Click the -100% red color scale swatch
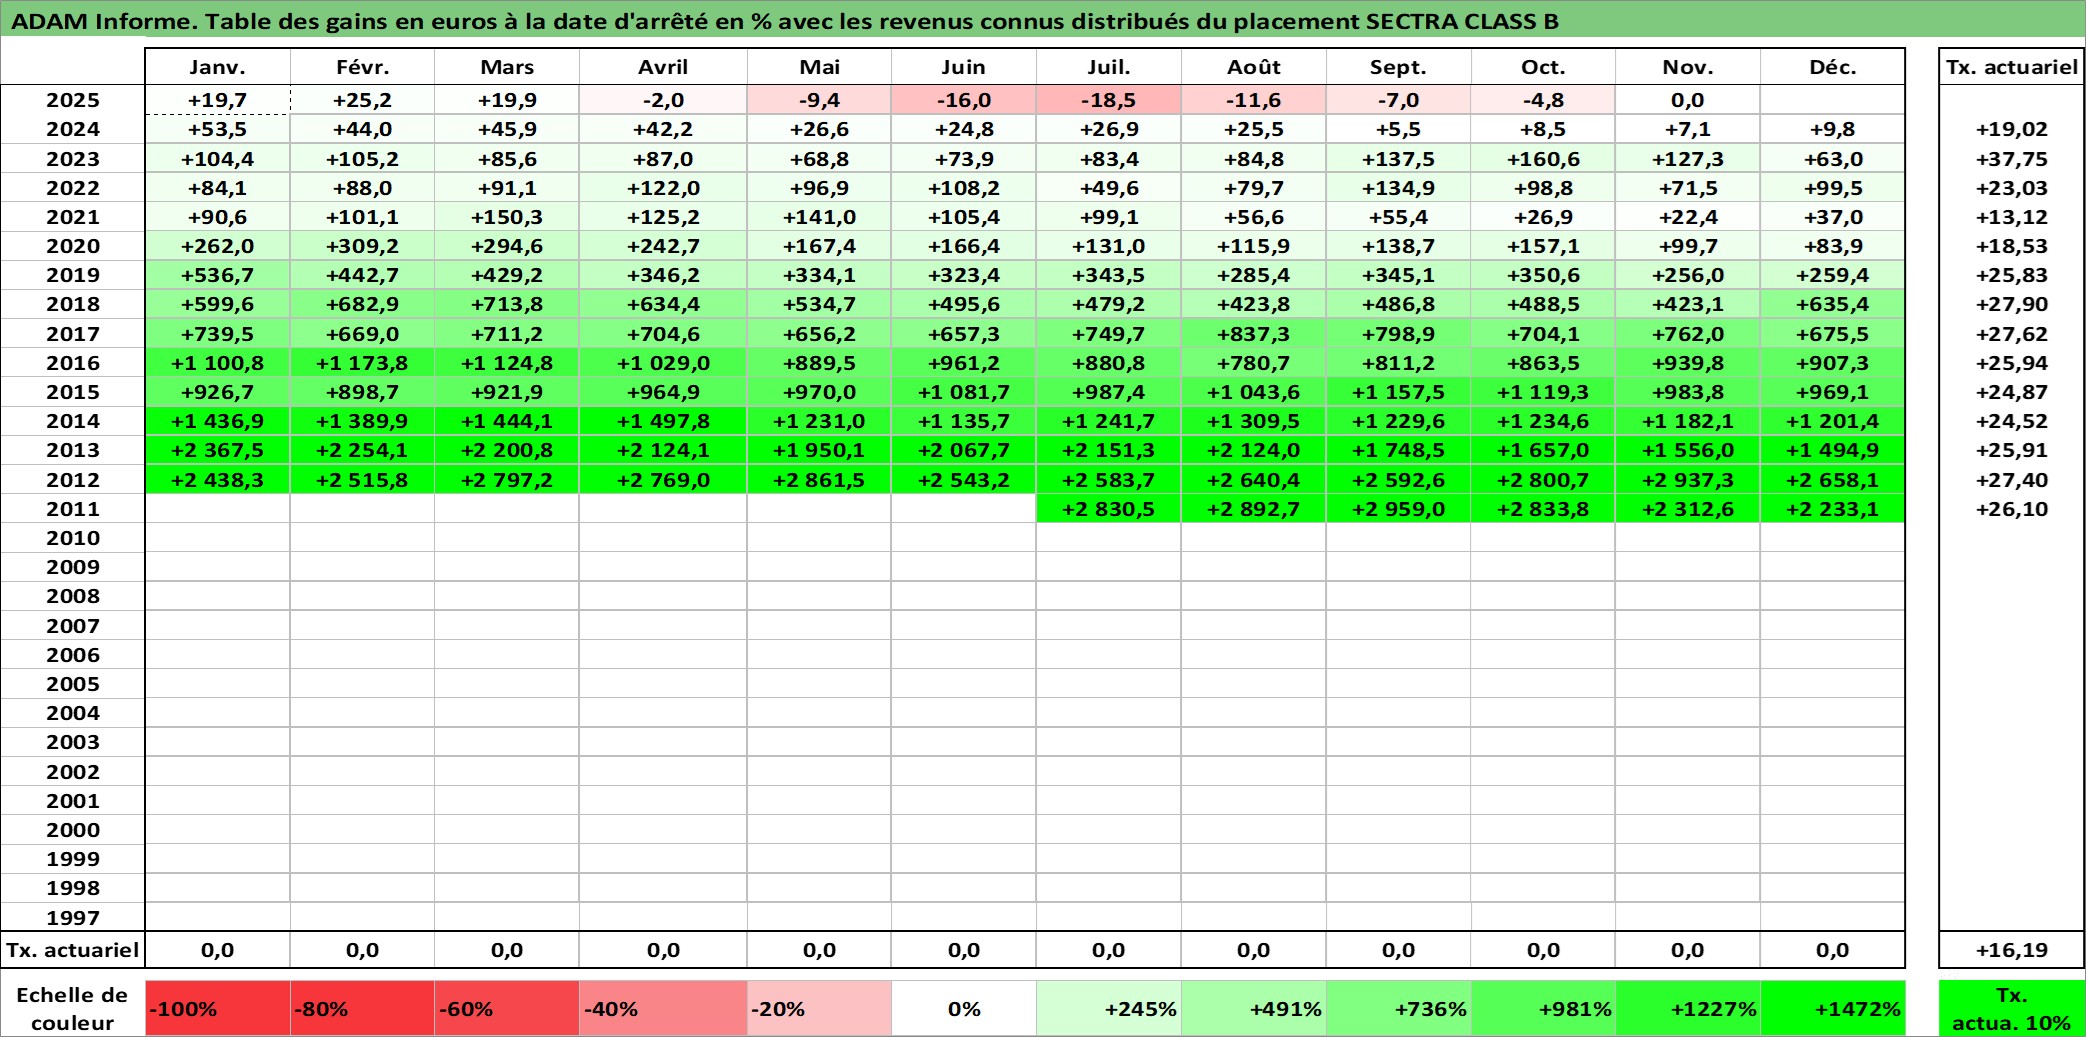Screen dimensions: 2086x1037 (x=217, y=1008)
